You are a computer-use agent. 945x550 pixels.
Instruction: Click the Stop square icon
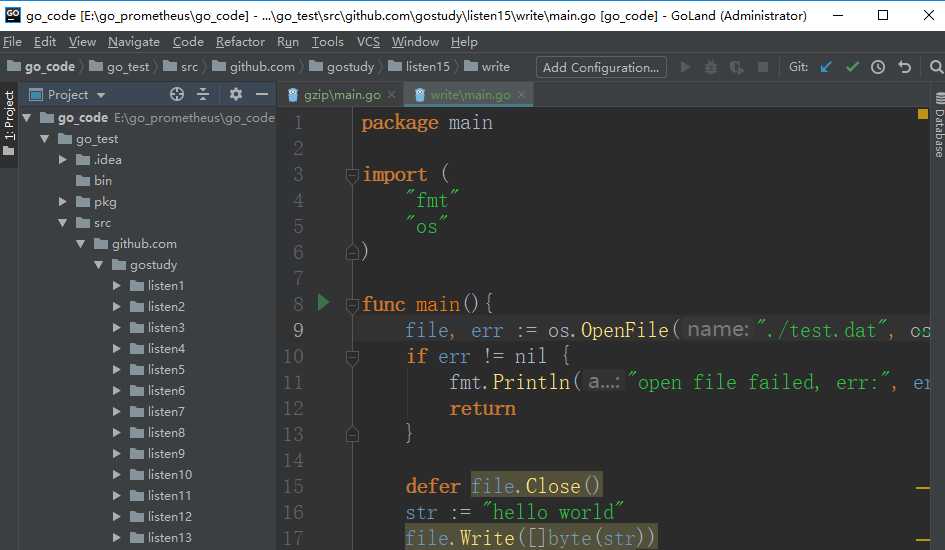pos(762,67)
